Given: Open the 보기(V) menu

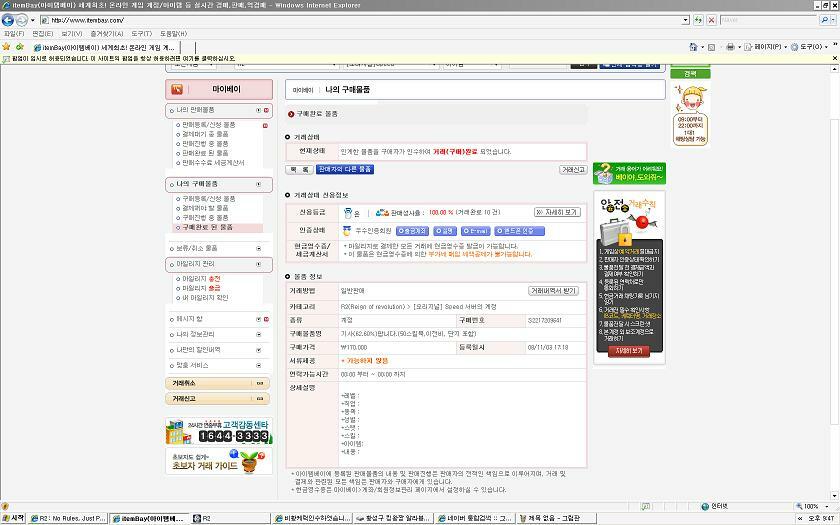Looking at the screenshot, I should [72, 33].
